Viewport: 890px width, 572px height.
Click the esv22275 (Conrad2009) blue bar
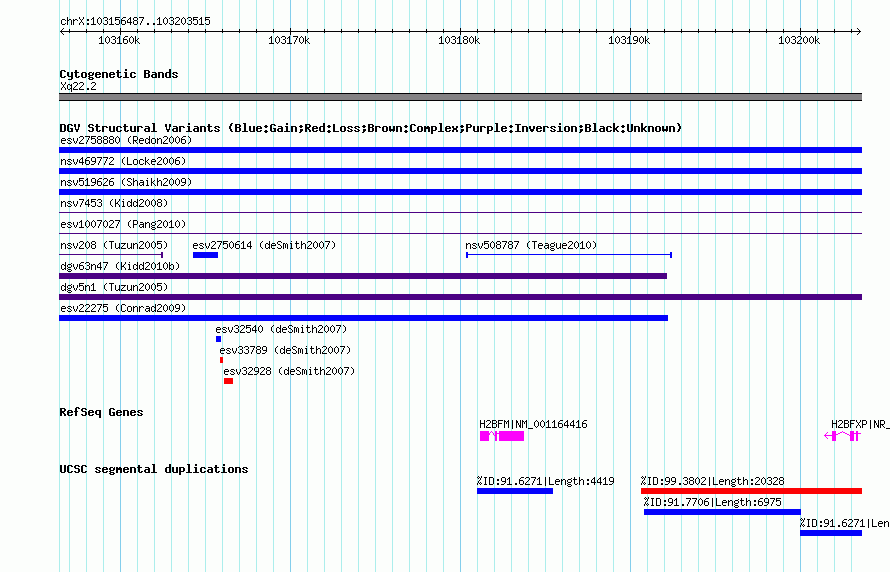[x=363, y=318]
